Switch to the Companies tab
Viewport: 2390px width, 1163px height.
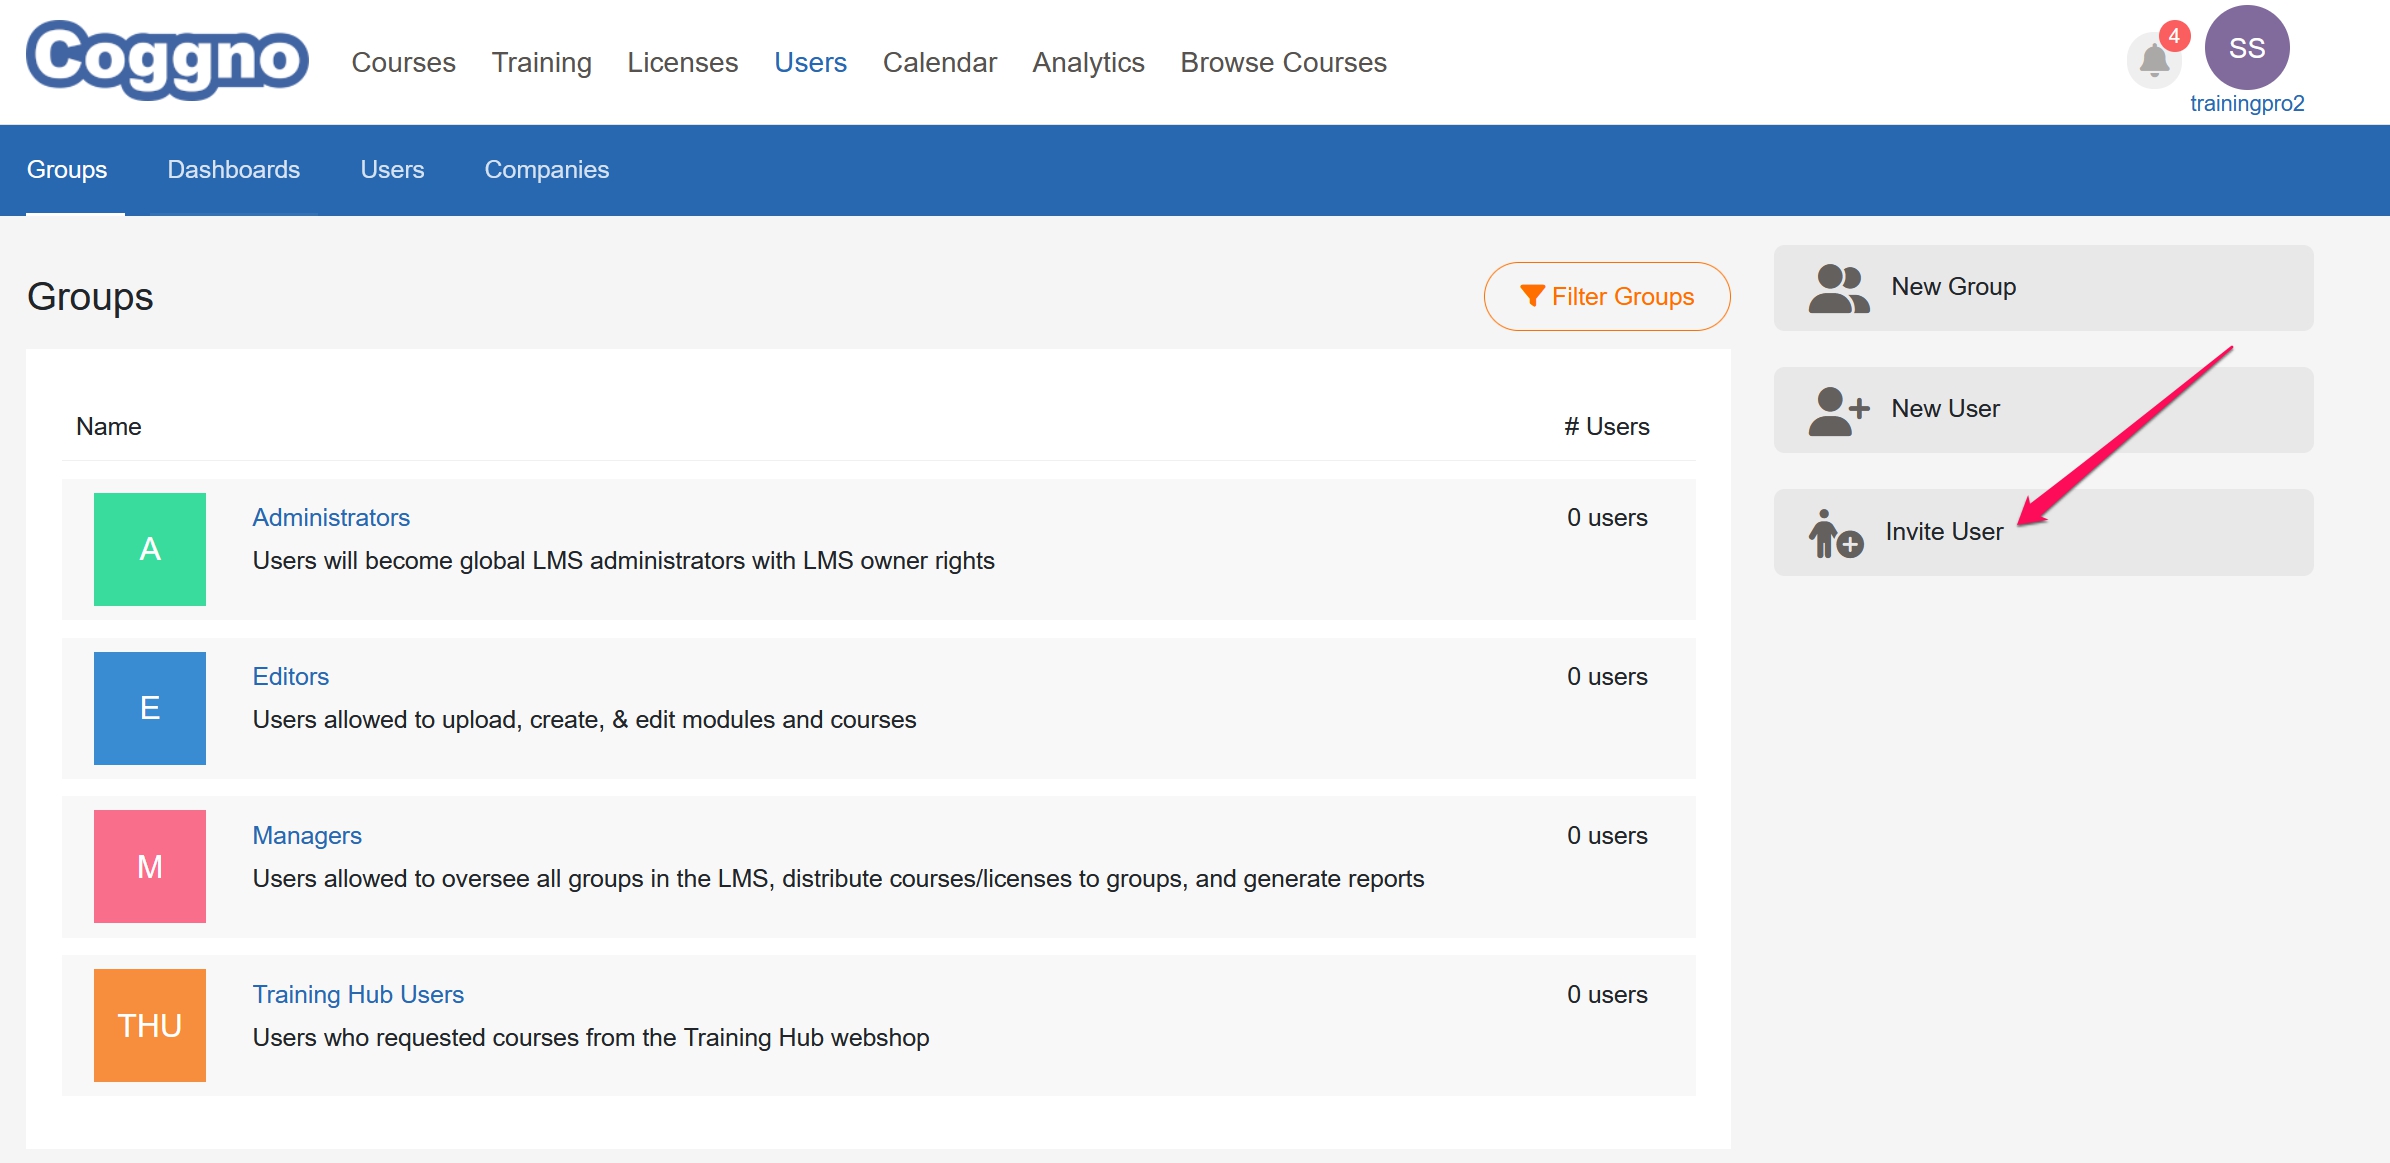(546, 170)
